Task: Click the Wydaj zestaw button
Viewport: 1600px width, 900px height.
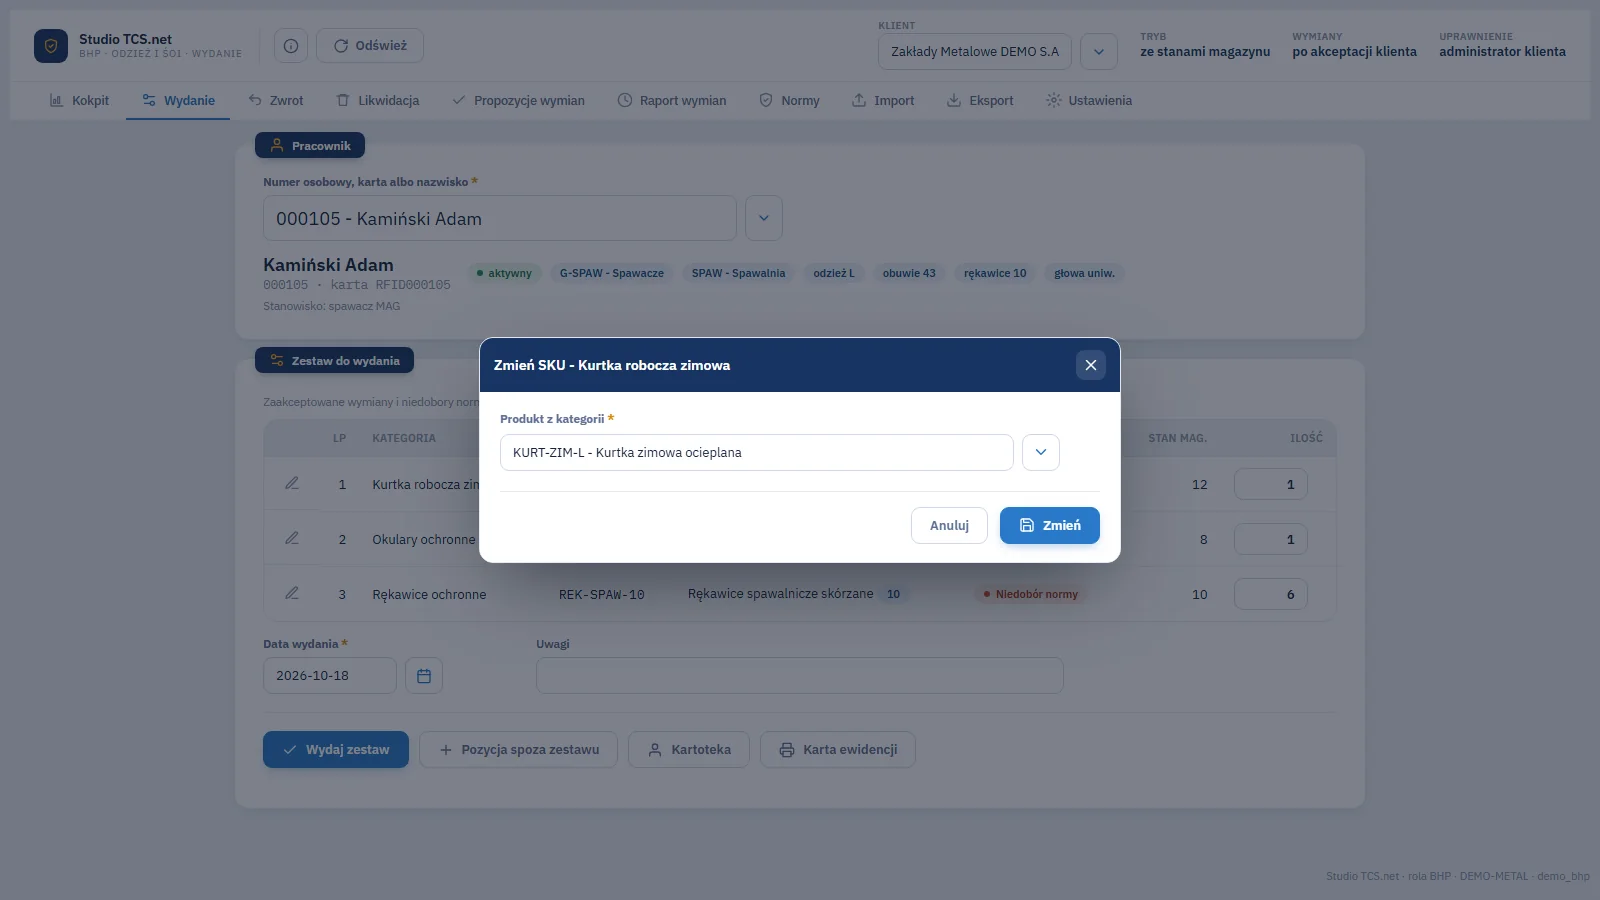Action: [336, 750]
